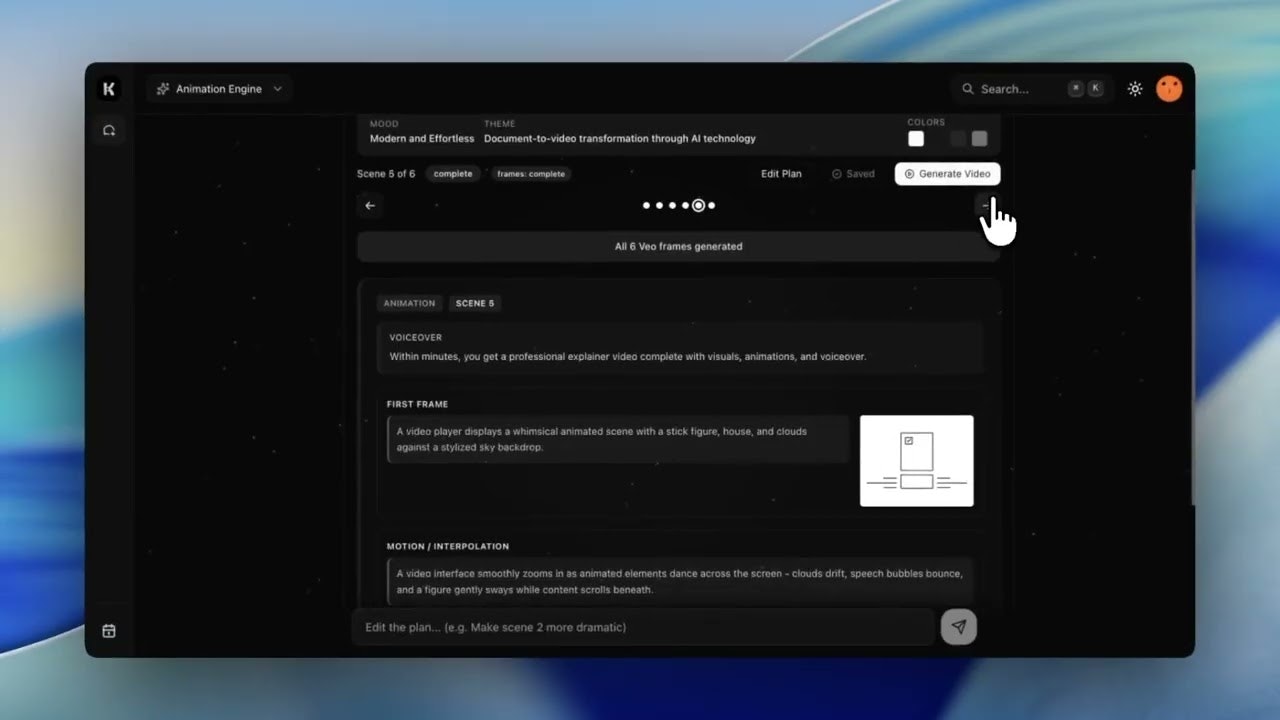Open the Animation Engine dropdown
1280x720 pixels.
pos(219,89)
